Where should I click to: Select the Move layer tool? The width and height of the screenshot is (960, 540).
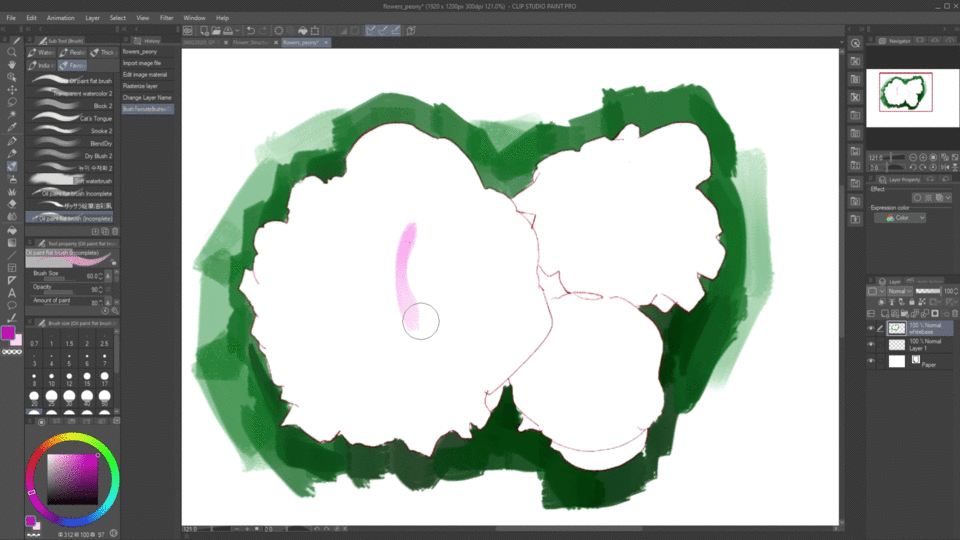12,90
